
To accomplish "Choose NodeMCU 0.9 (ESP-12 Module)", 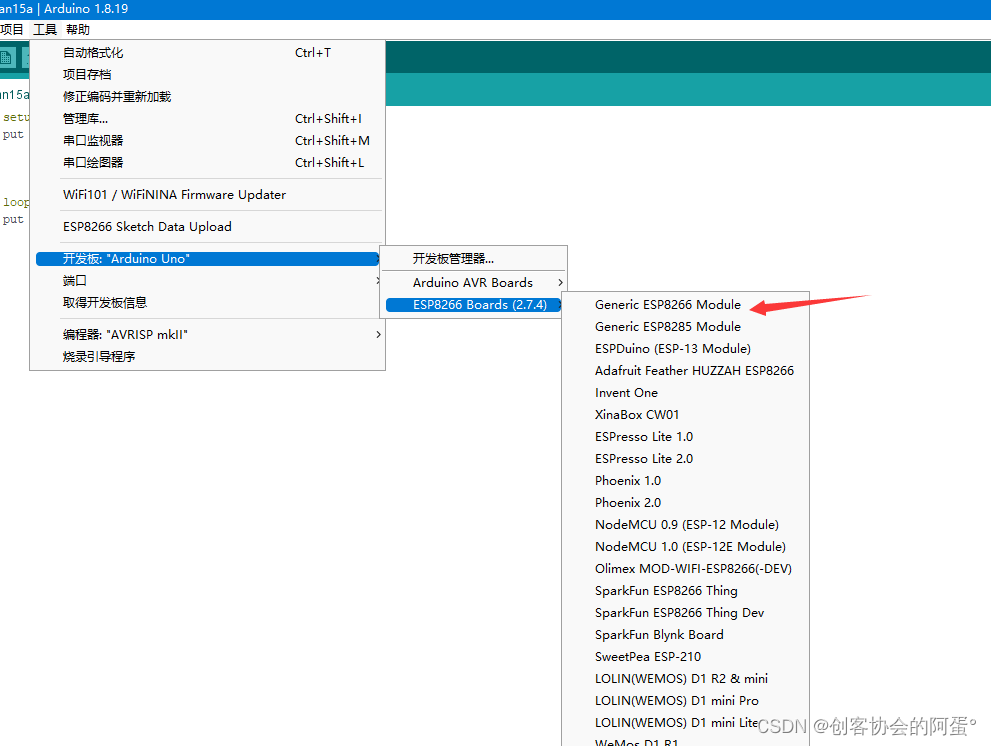I will [x=685, y=525].
